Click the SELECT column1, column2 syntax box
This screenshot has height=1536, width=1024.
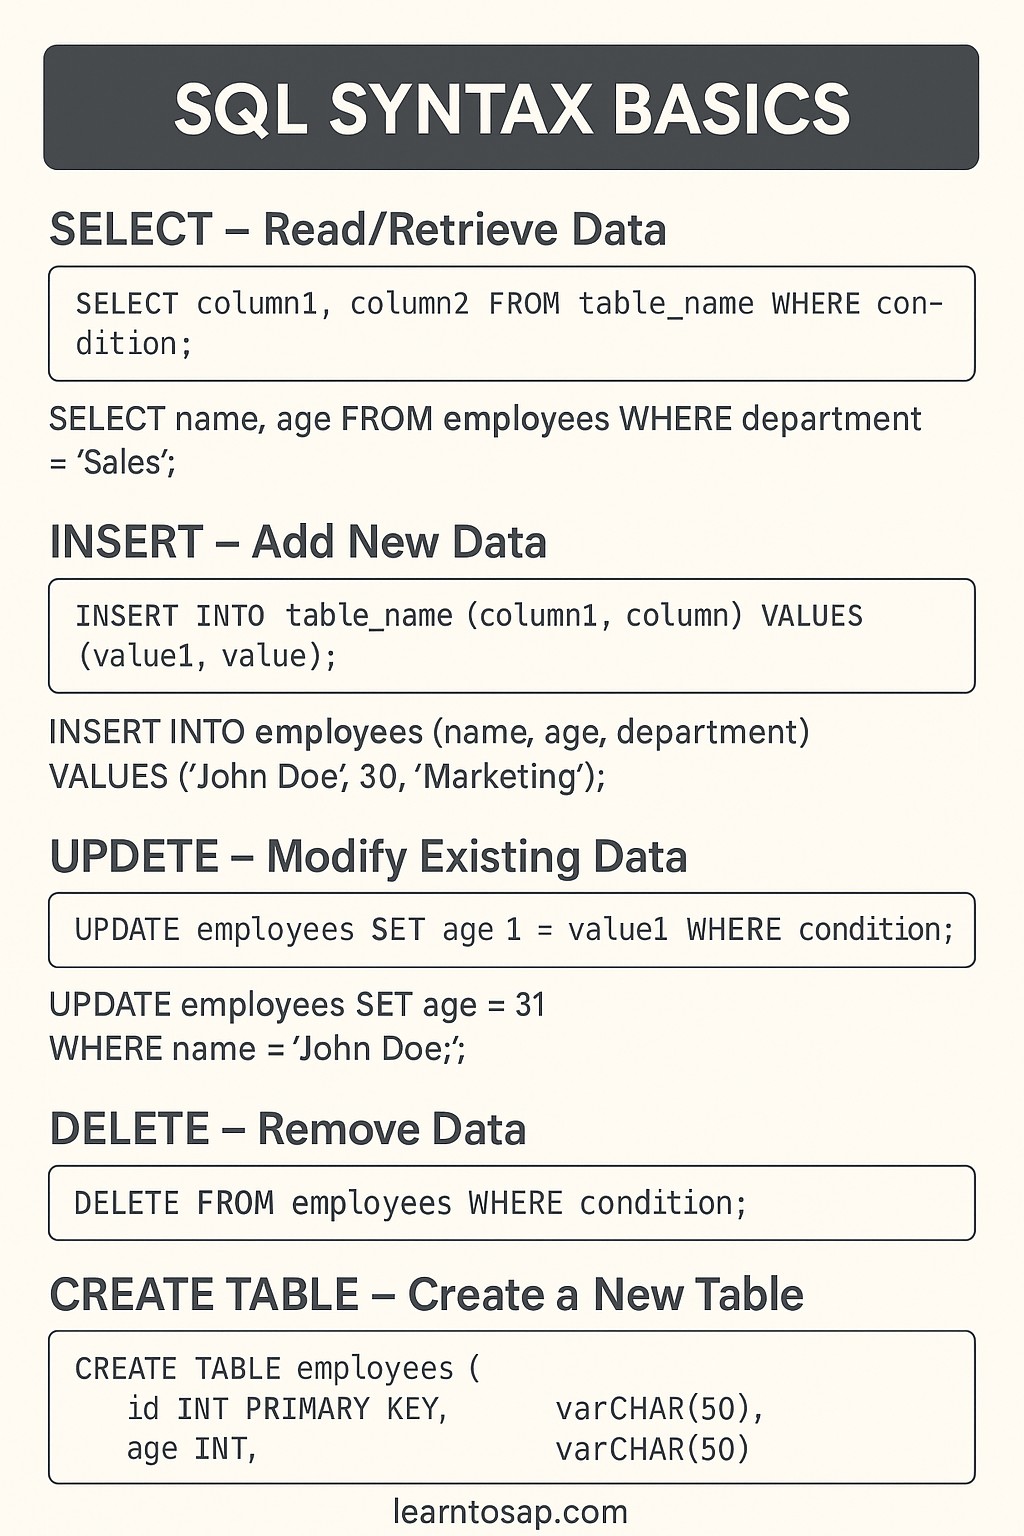tap(511, 323)
